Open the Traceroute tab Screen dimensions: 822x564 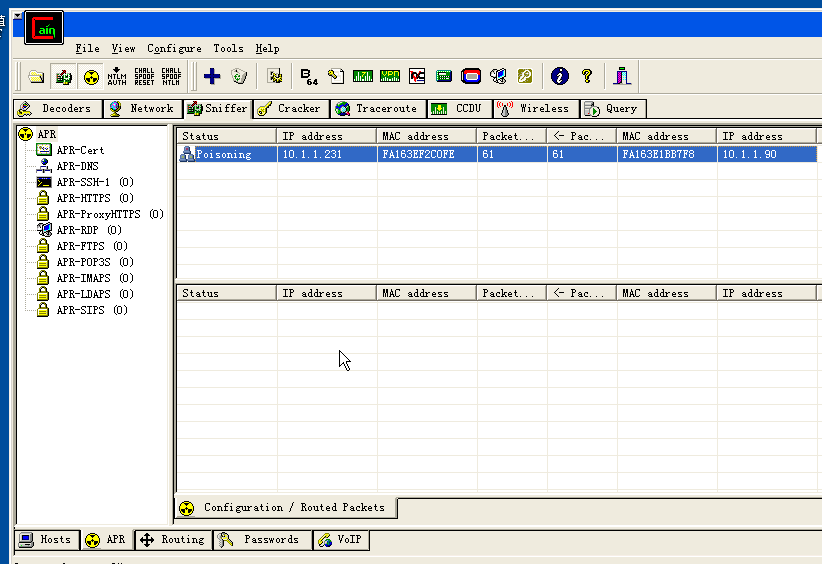(x=378, y=109)
